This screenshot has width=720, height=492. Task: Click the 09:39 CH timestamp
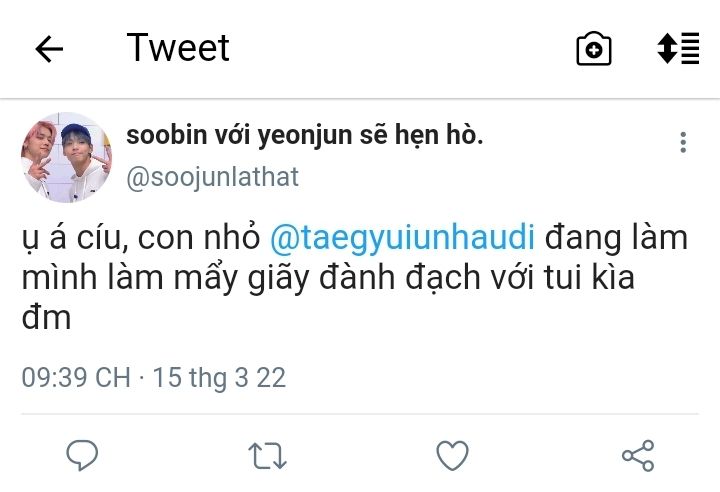[x=76, y=377]
